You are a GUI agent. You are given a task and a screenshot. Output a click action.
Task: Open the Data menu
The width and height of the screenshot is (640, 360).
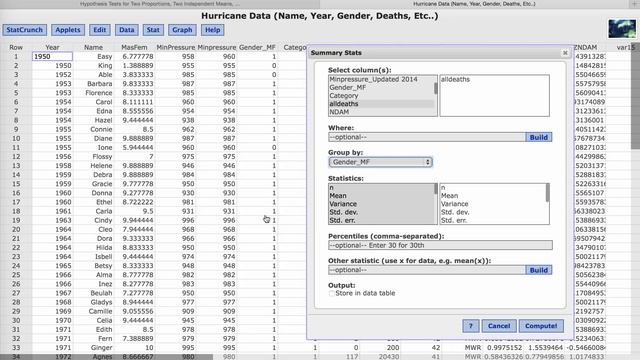pos(127,30)
